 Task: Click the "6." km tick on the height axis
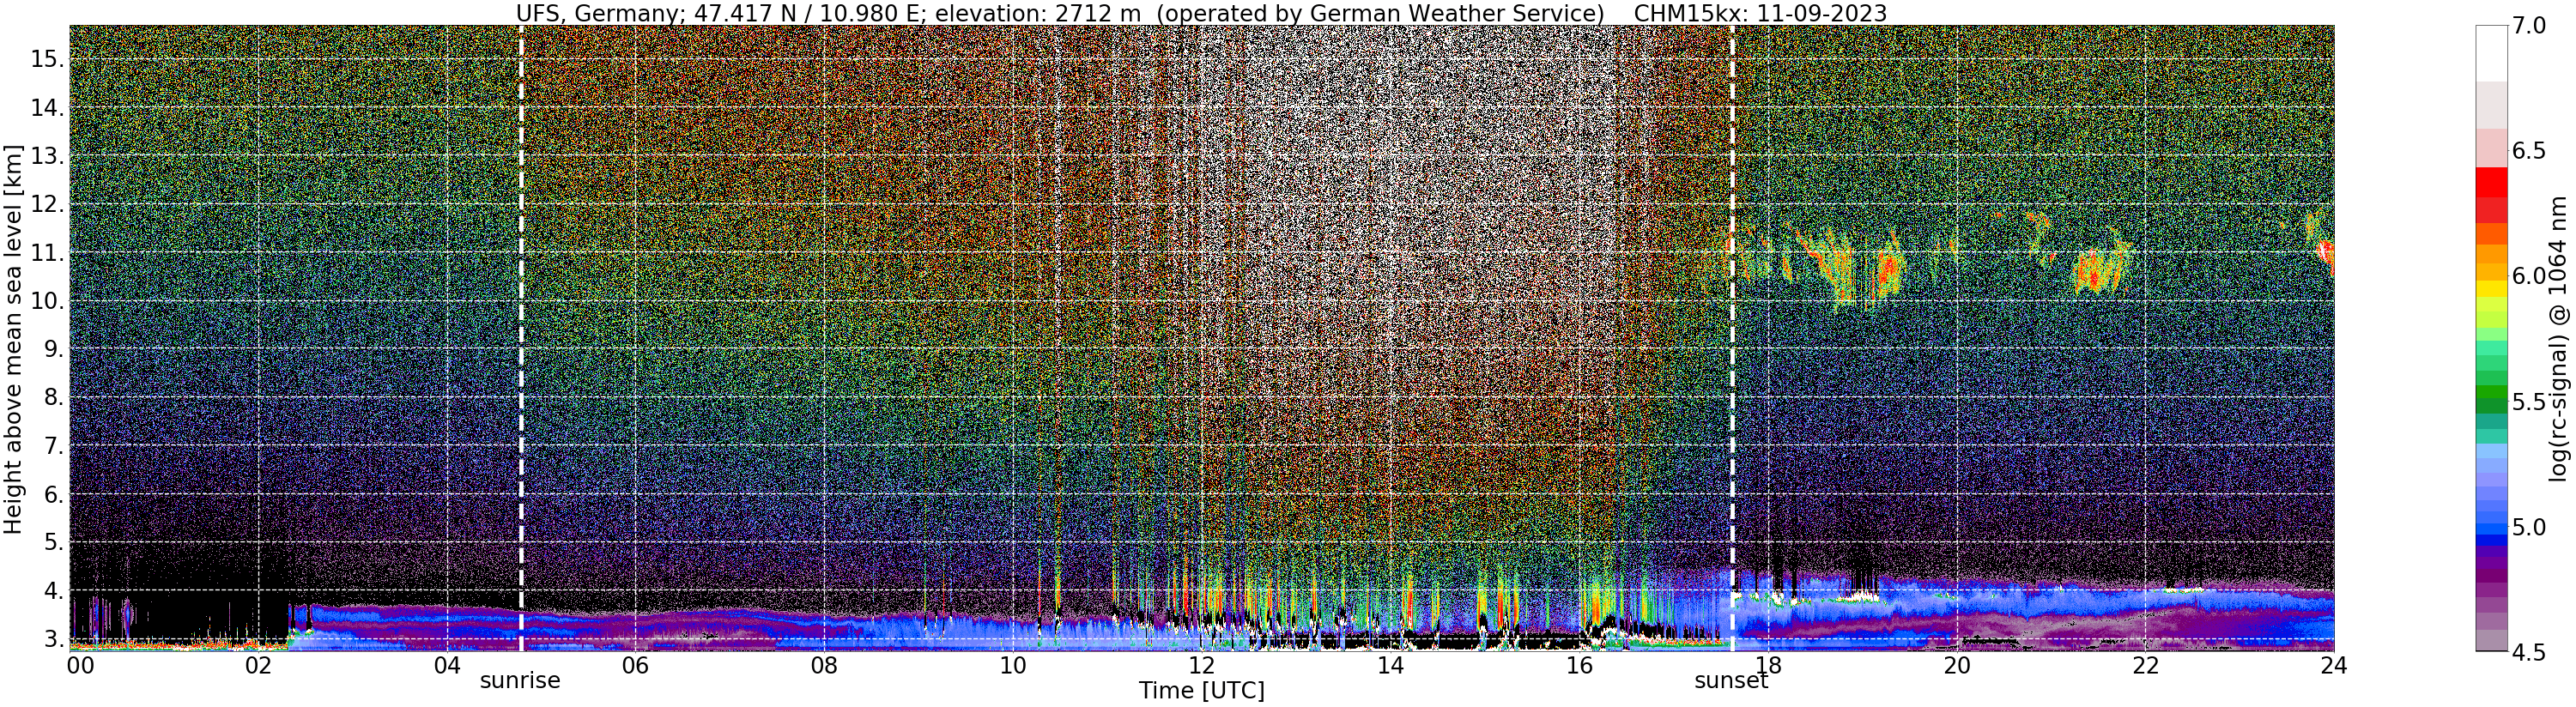point(53,494)
